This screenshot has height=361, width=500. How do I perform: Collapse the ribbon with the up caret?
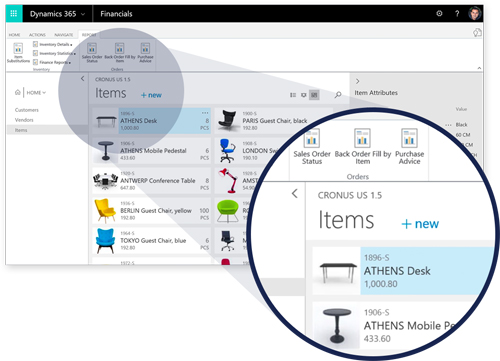point(479,68)
